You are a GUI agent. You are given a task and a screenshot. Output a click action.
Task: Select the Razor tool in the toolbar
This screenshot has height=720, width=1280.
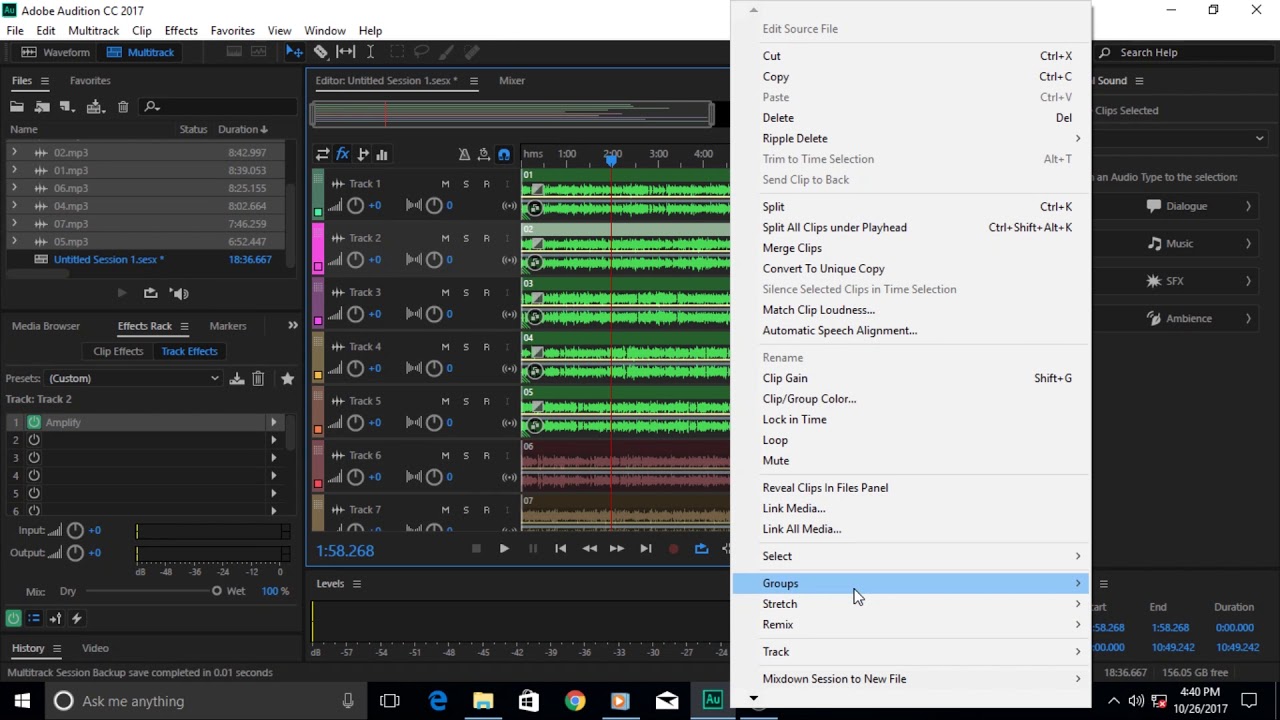[320, 52]
